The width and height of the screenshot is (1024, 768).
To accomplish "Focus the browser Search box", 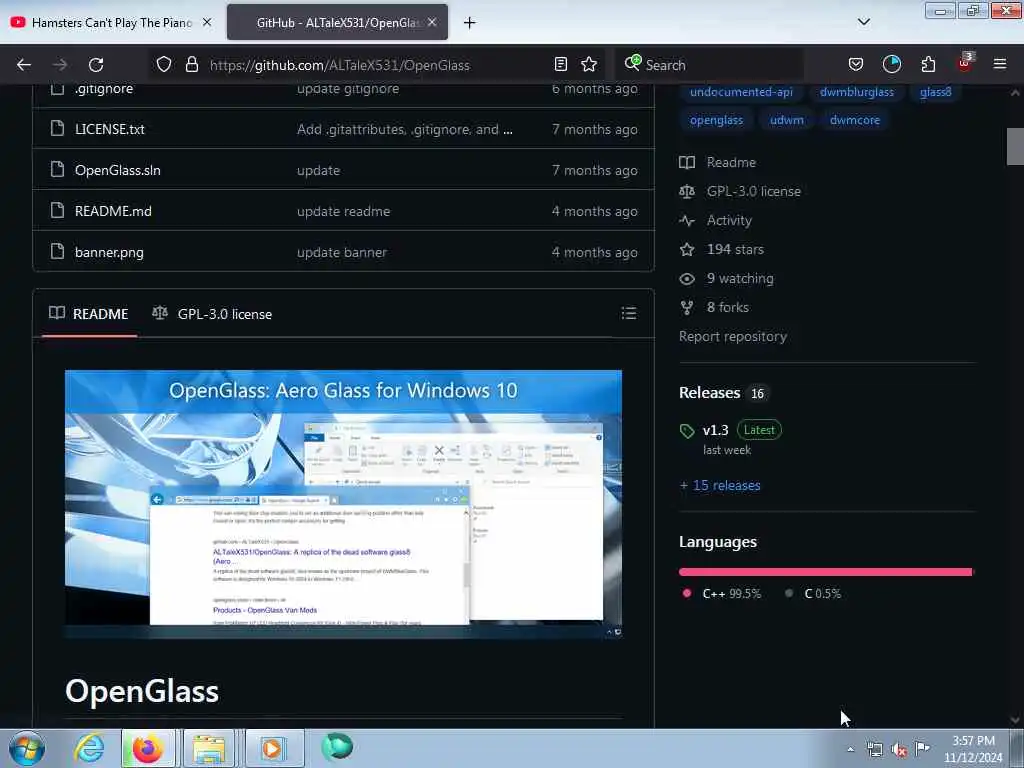I will tap(709, 65).
